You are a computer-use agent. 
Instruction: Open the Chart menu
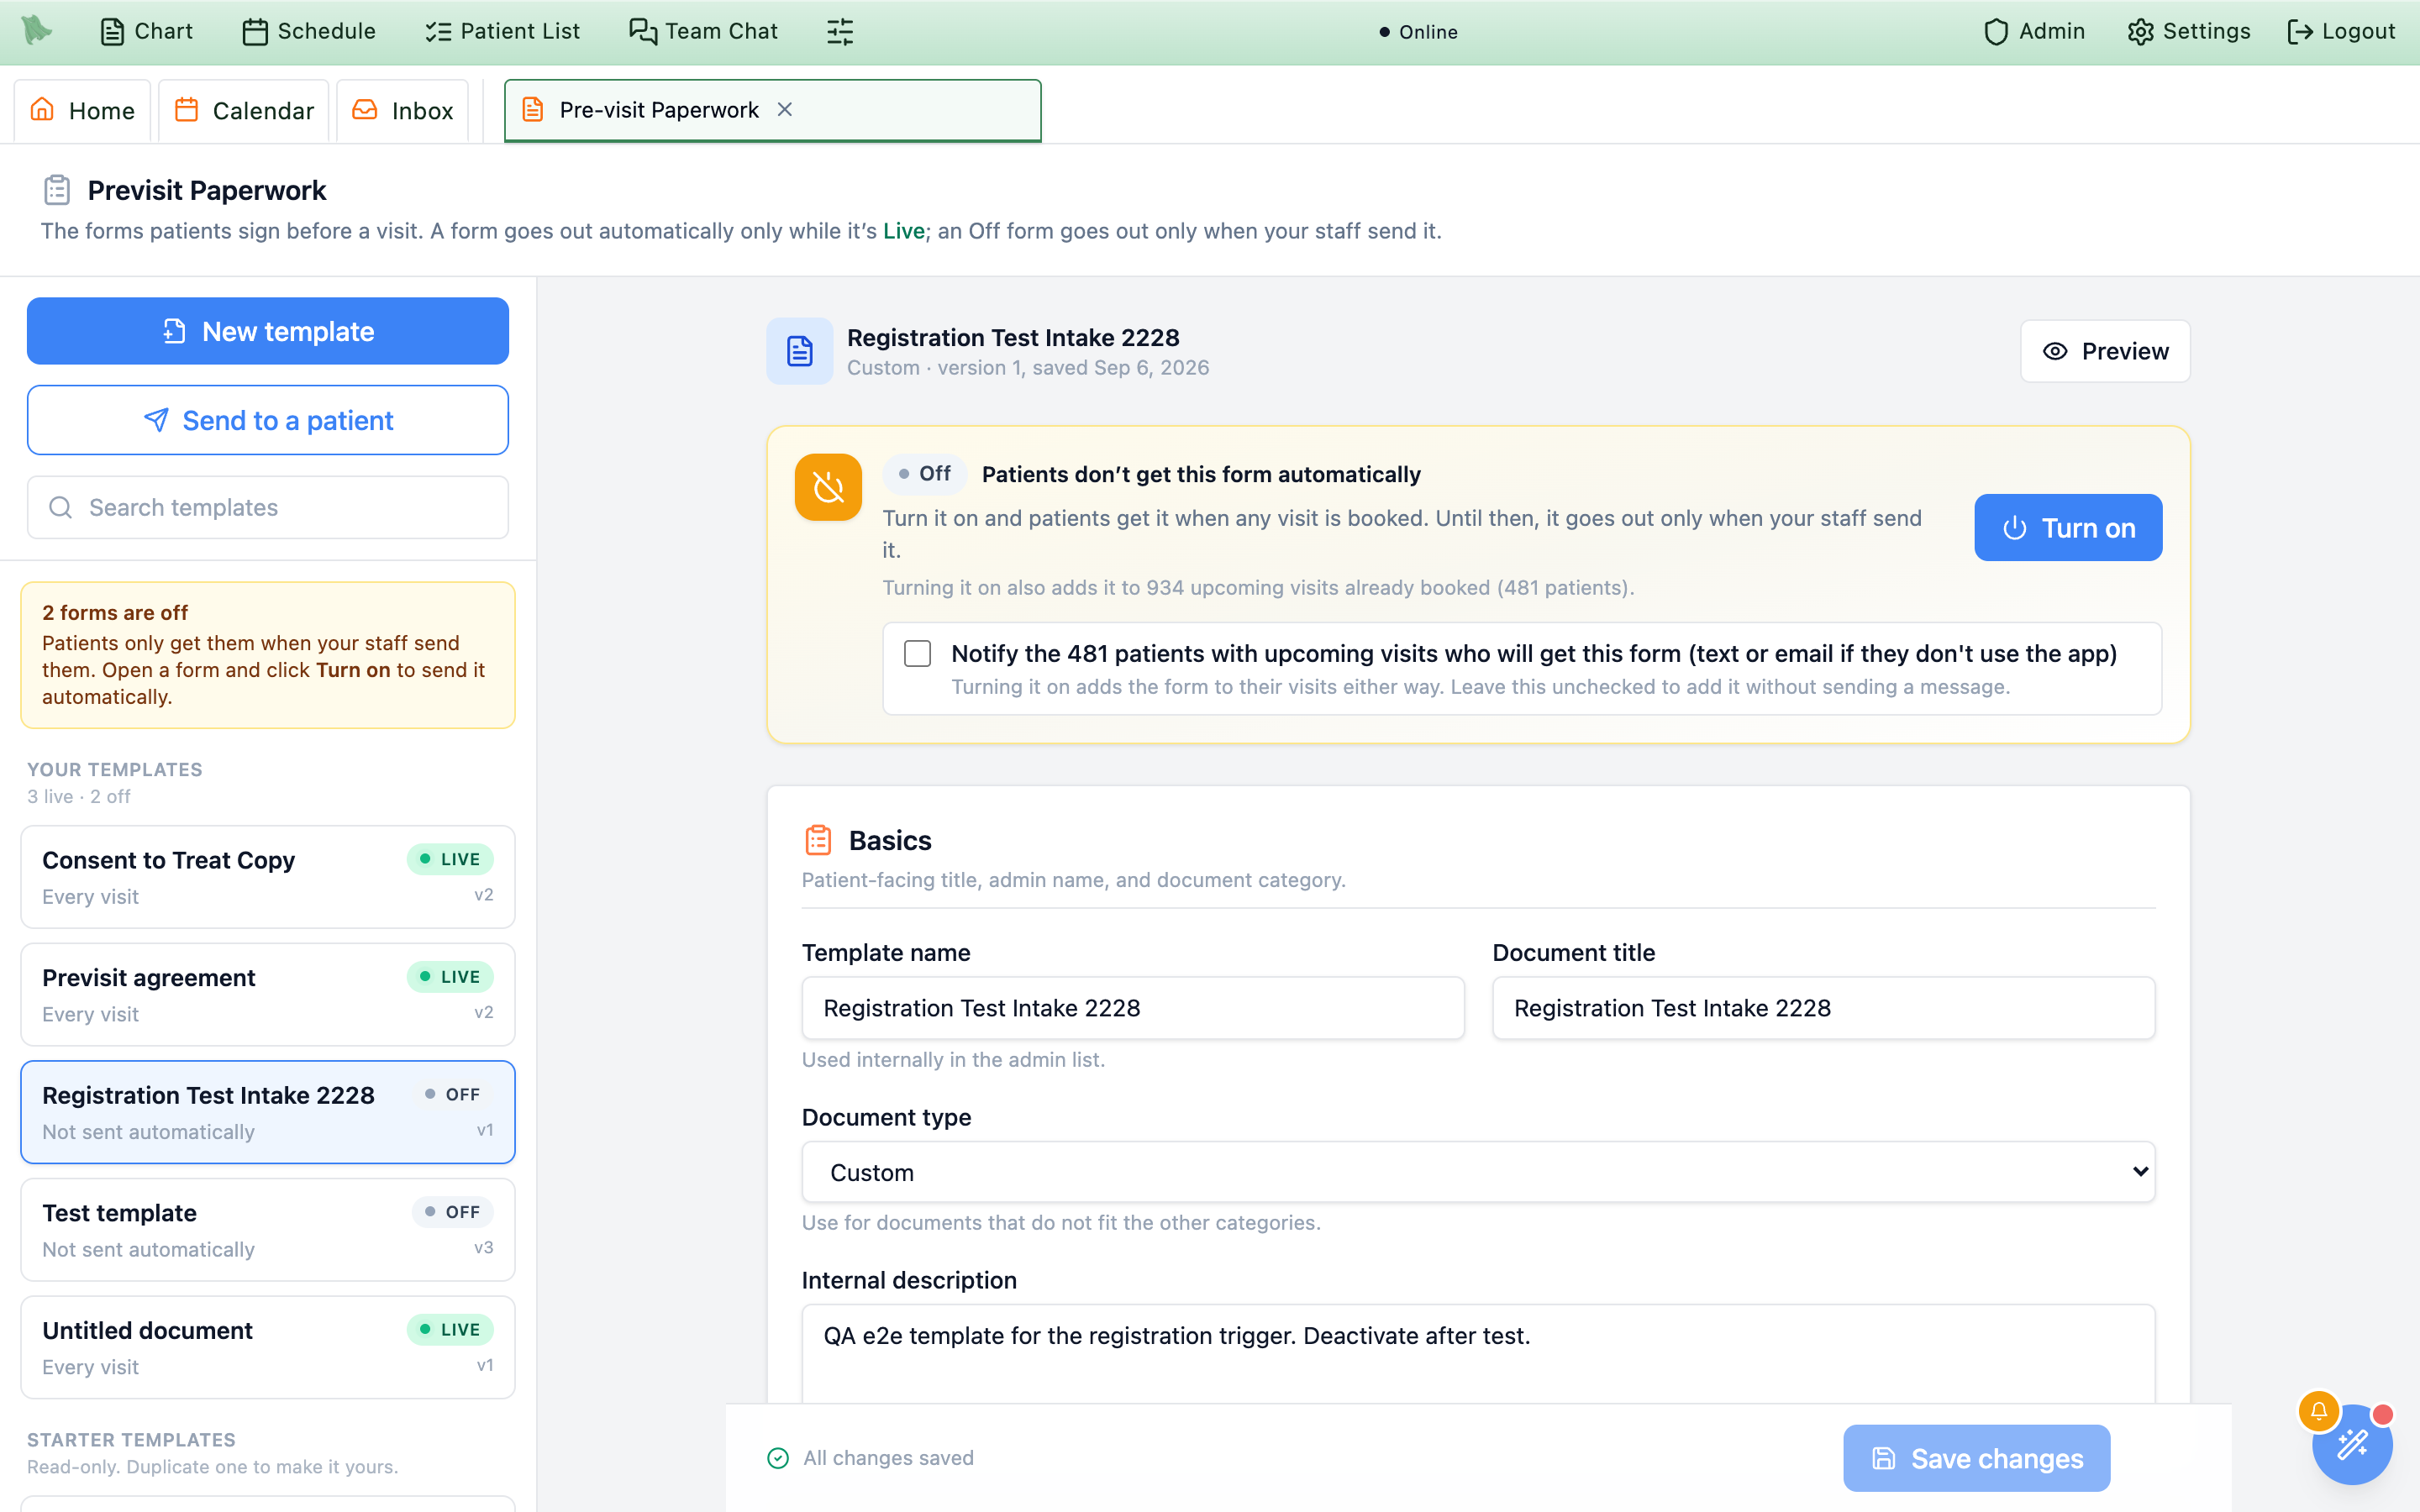pyautogui.click(x=147, y=31)
